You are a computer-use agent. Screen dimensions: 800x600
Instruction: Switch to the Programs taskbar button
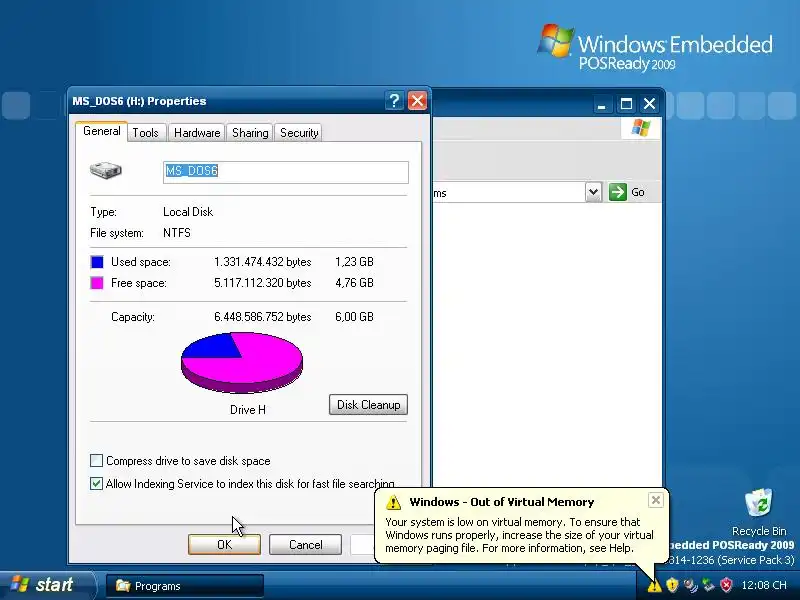(x=185, y=586)
